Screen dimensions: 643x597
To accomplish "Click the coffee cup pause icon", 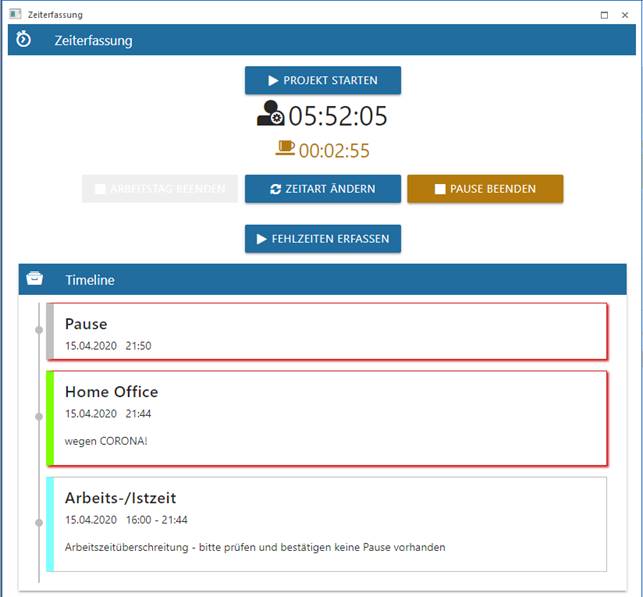I will (x=285, y=149).
